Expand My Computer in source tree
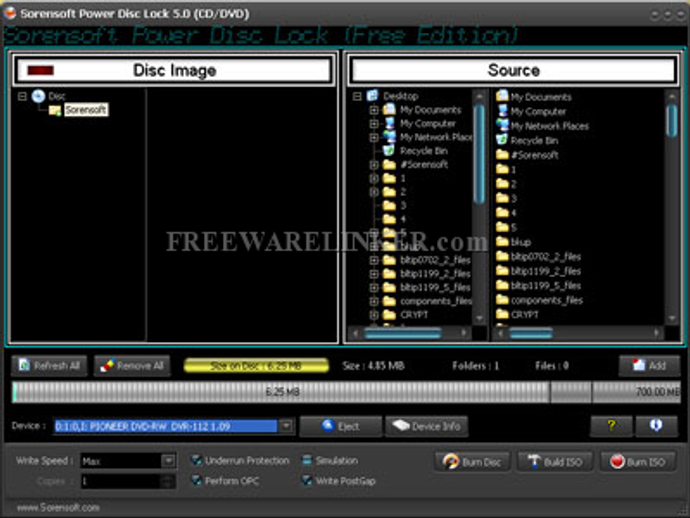The width and height of the screenshot is (690, 518). tap(374, 124)
